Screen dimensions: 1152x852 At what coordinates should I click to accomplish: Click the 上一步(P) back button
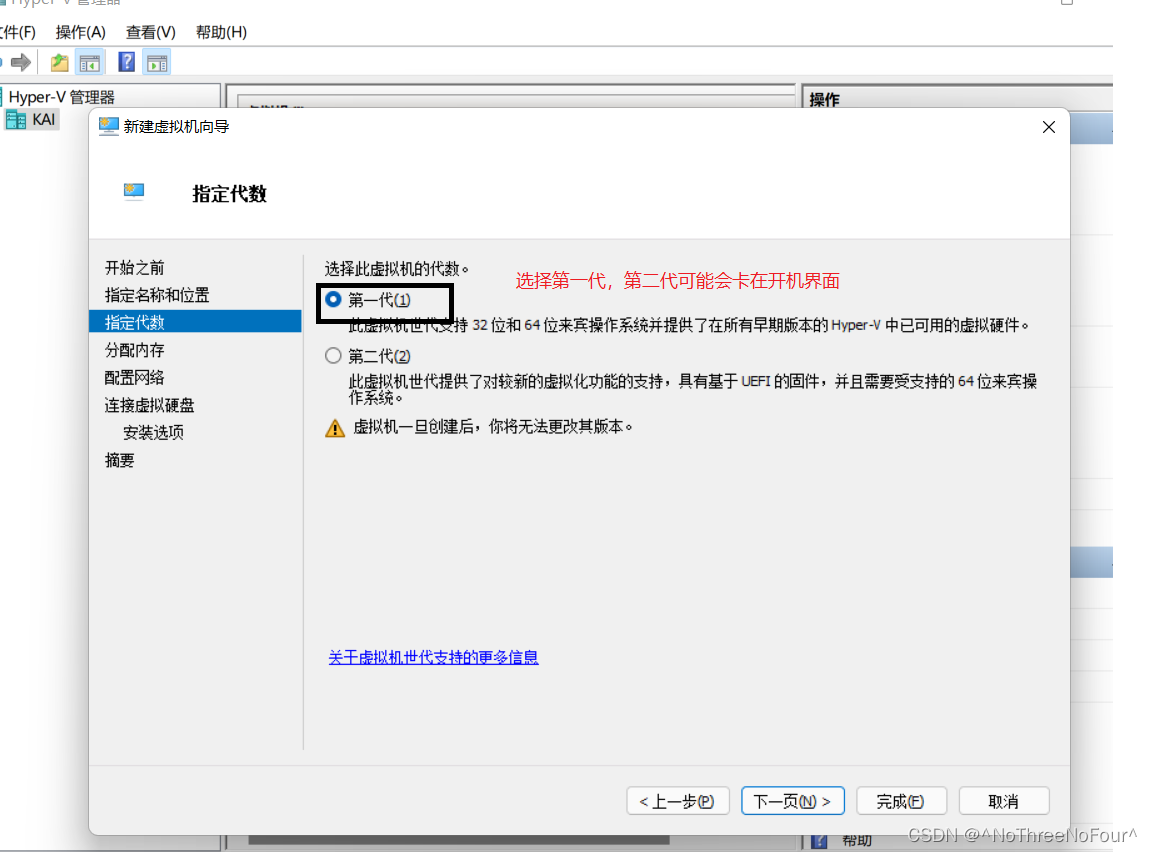(x=677, y=801)
